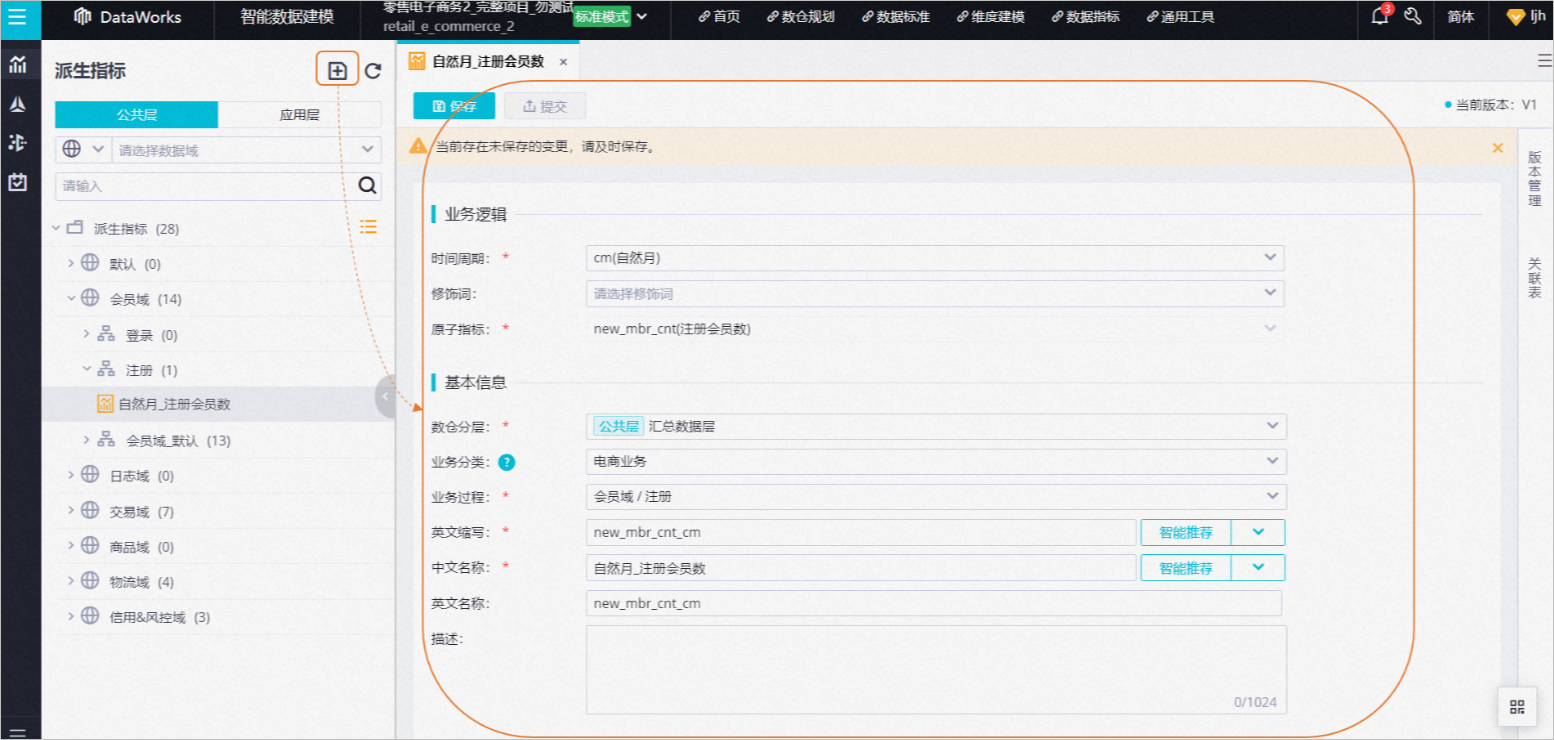The width and height of the screenshot is (1554, 740).
Task: Open 数据标准 in top navigation
Action: pyautogui.click(x=895, y=17)
